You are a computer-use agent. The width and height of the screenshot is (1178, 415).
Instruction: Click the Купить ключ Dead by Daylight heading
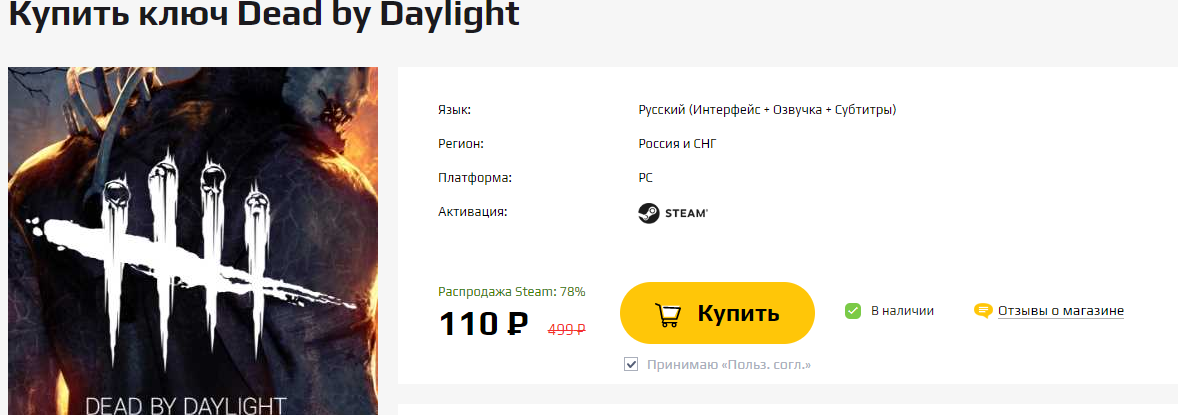click(264, 13)
